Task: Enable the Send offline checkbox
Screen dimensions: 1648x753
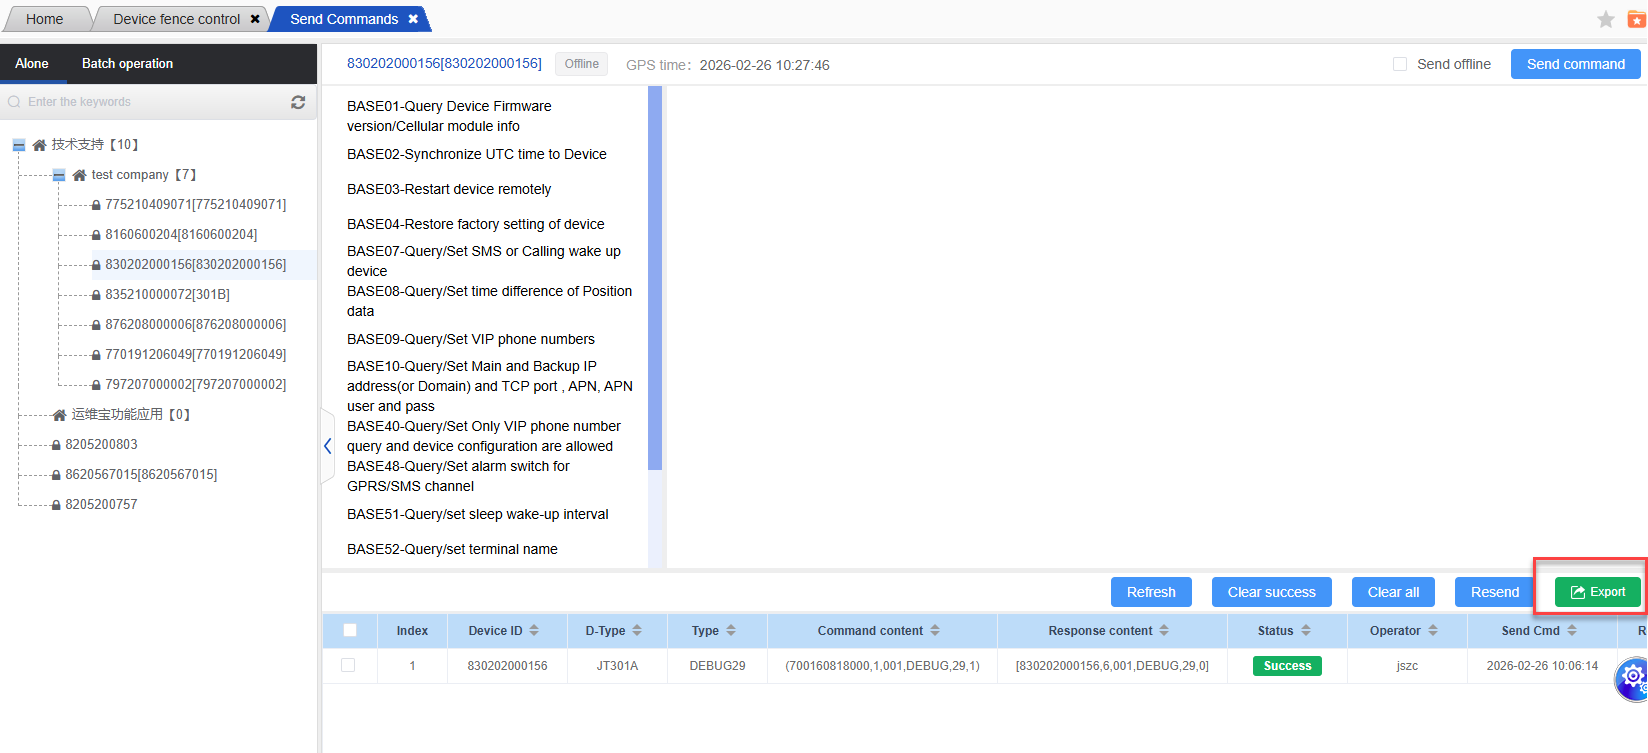Action: click(1400, 64)
